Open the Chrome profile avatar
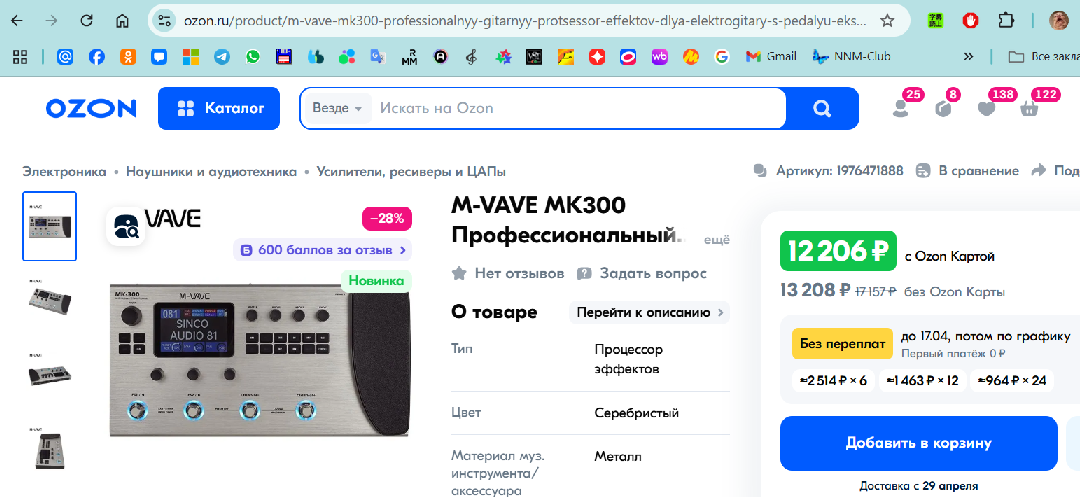 coord(1059,21)
